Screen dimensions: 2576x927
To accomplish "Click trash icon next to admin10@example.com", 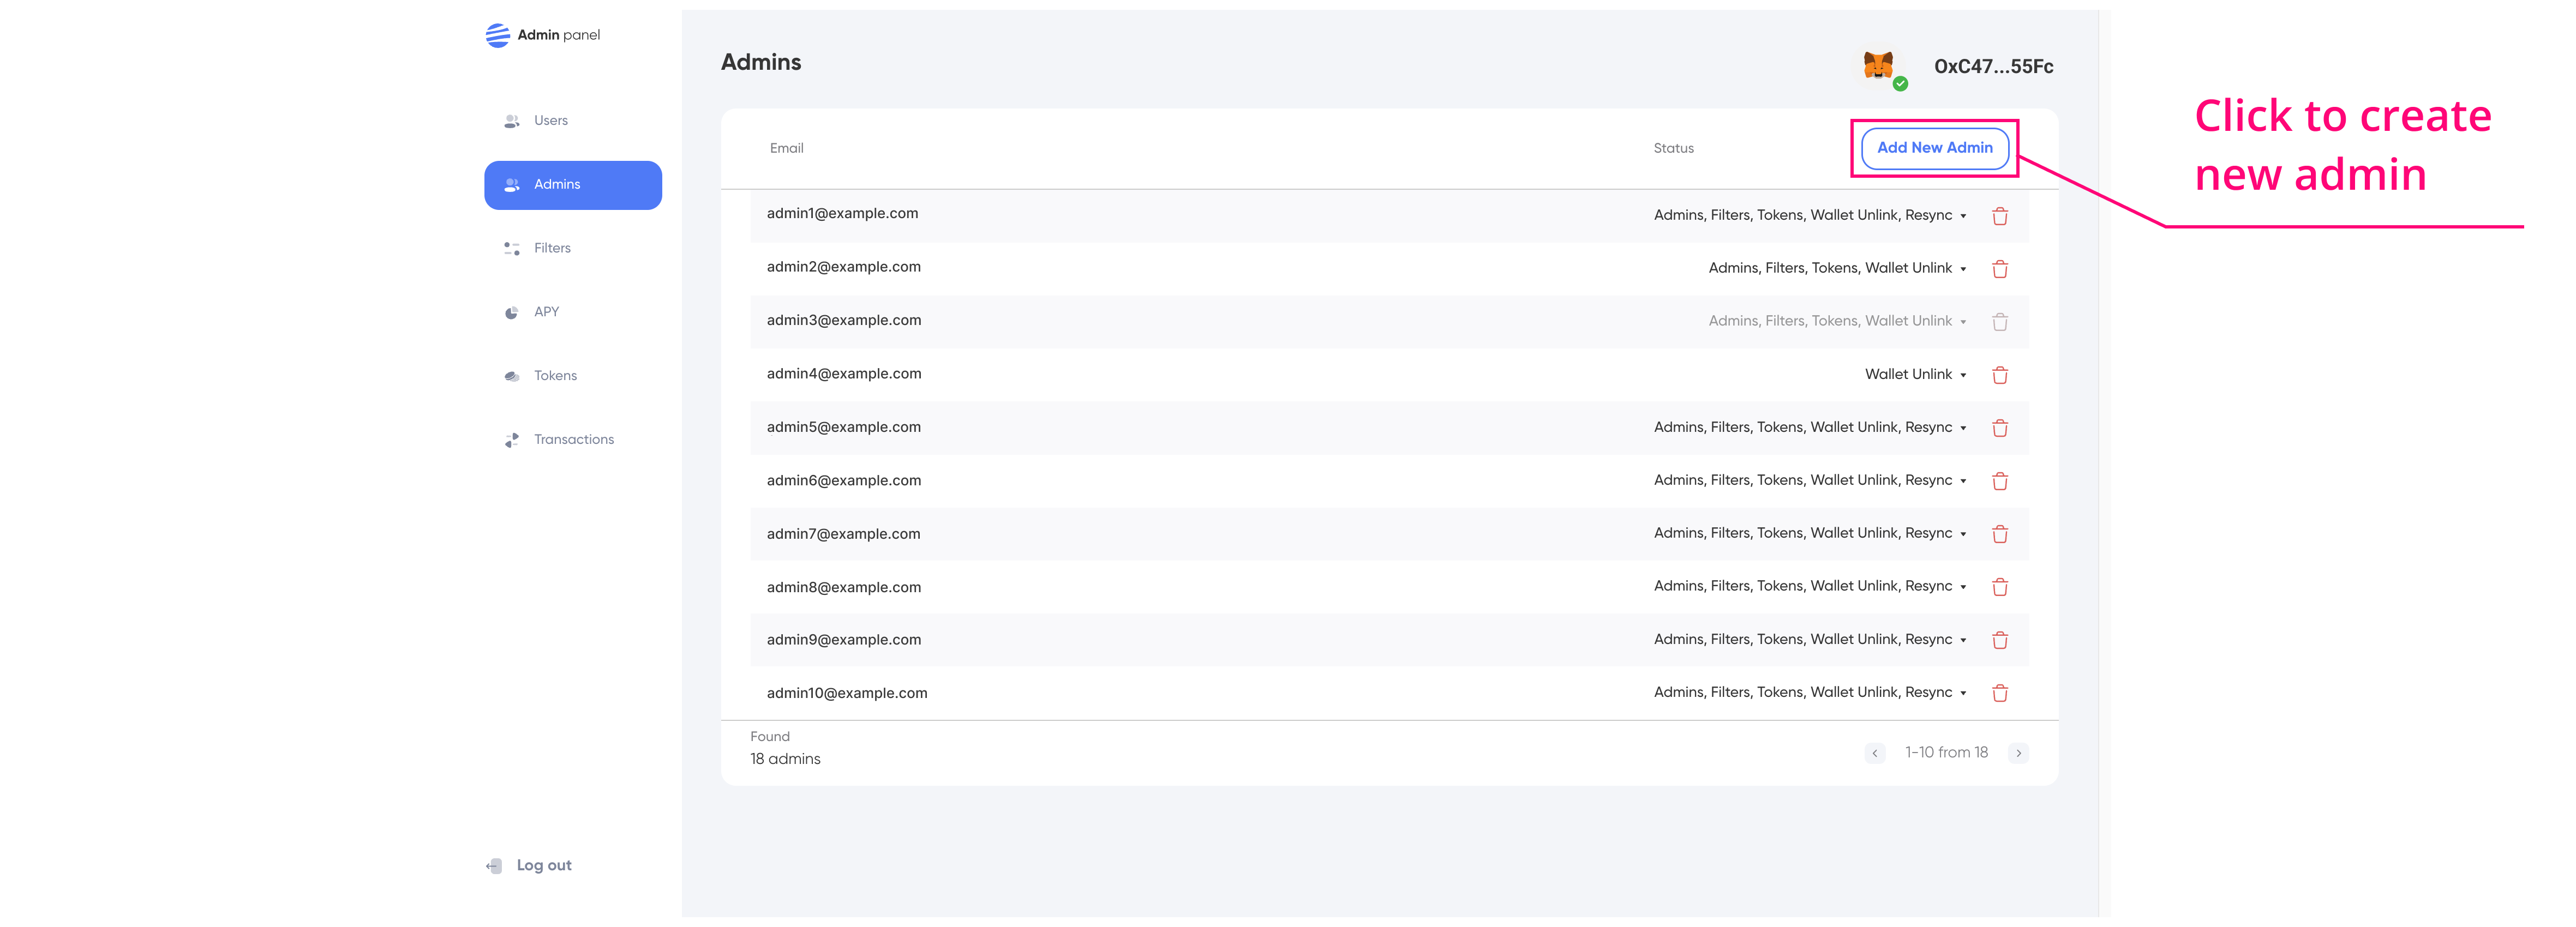I will tap(2000, 693).
